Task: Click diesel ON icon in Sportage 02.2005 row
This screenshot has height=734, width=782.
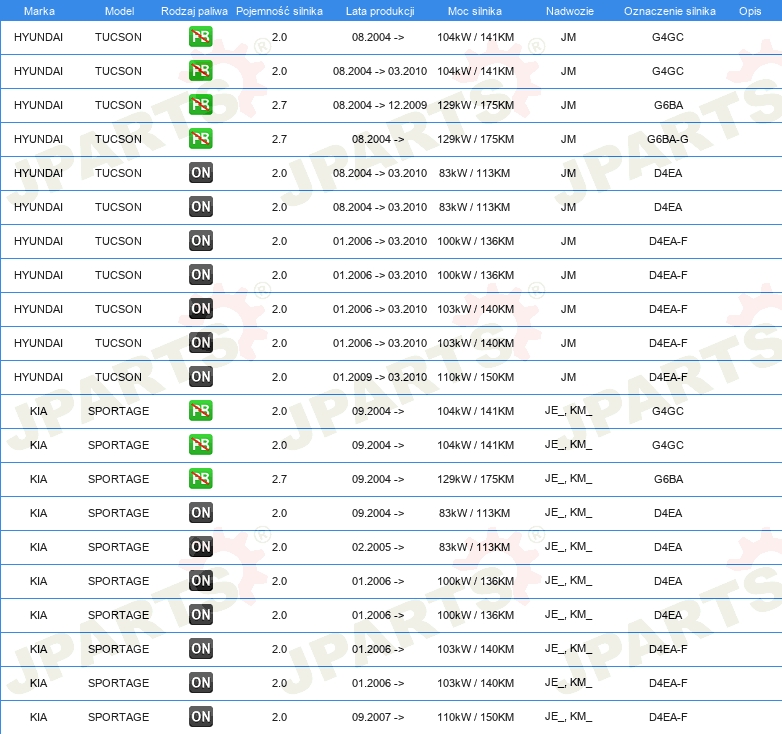Action: tap(200, 547)
